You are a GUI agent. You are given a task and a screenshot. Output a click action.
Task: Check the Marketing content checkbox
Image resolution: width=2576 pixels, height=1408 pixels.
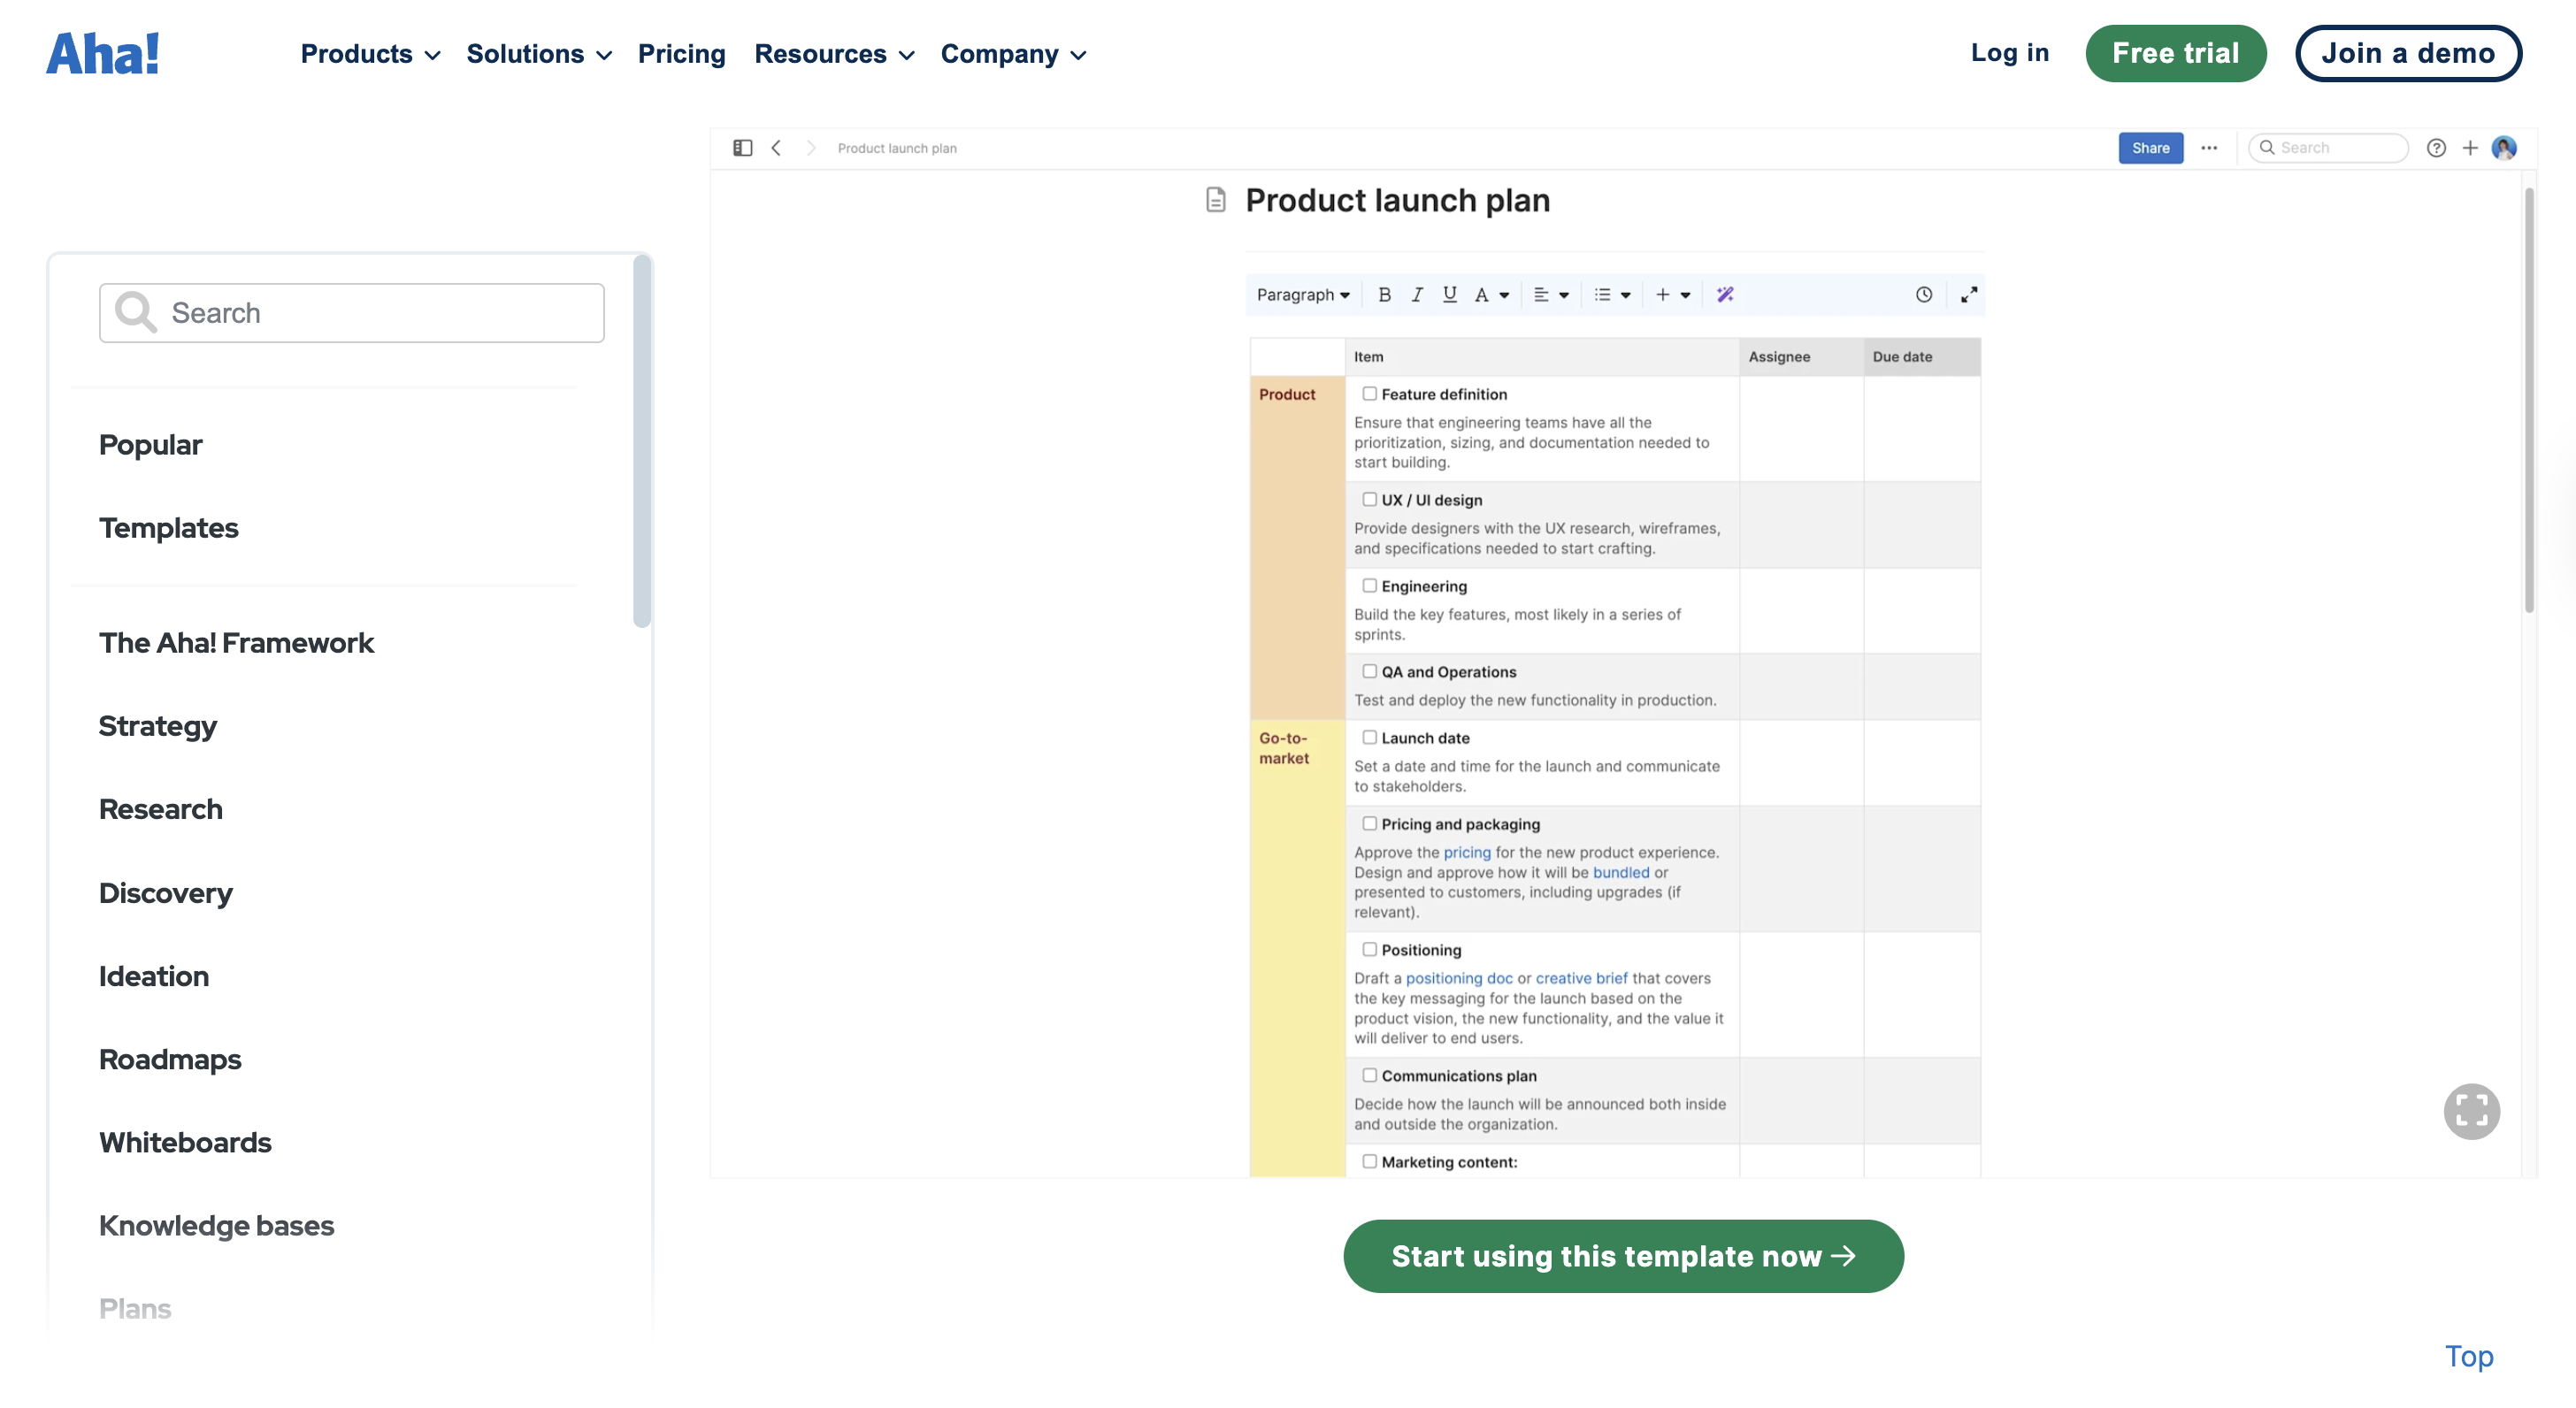pyautogui.click(x=1369, y=1161)
